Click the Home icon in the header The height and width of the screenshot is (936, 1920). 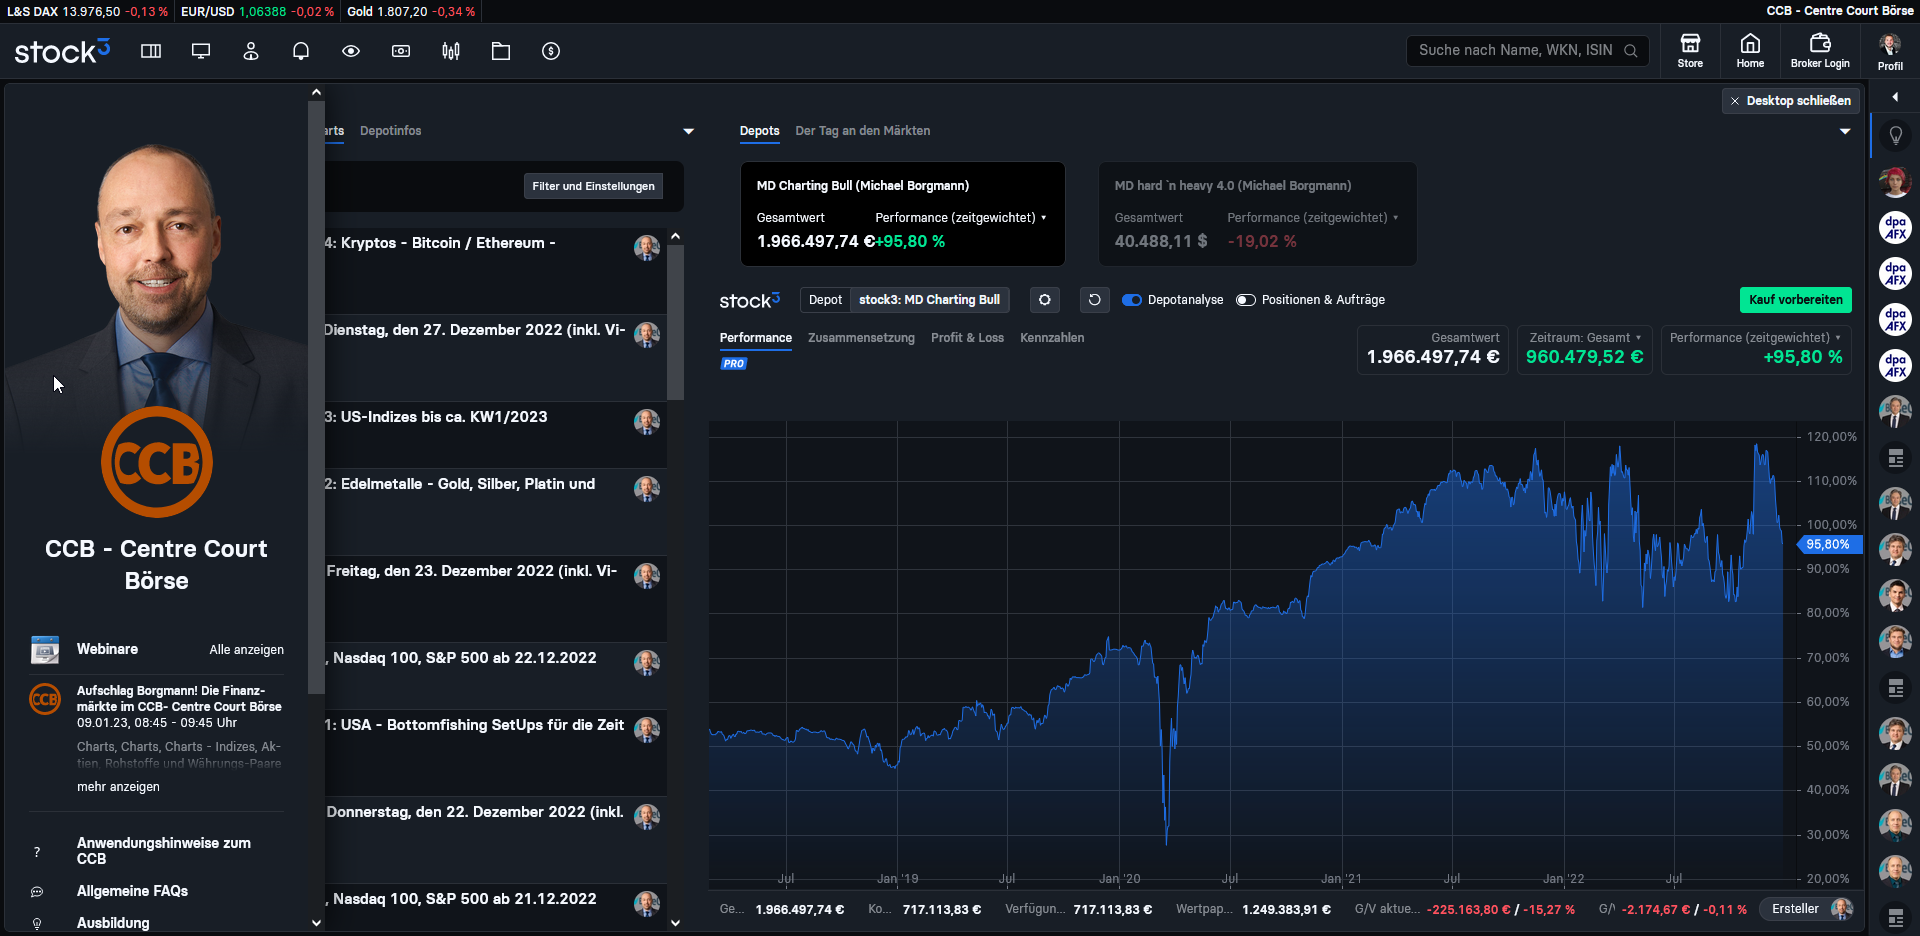(x=1750, y=50)
